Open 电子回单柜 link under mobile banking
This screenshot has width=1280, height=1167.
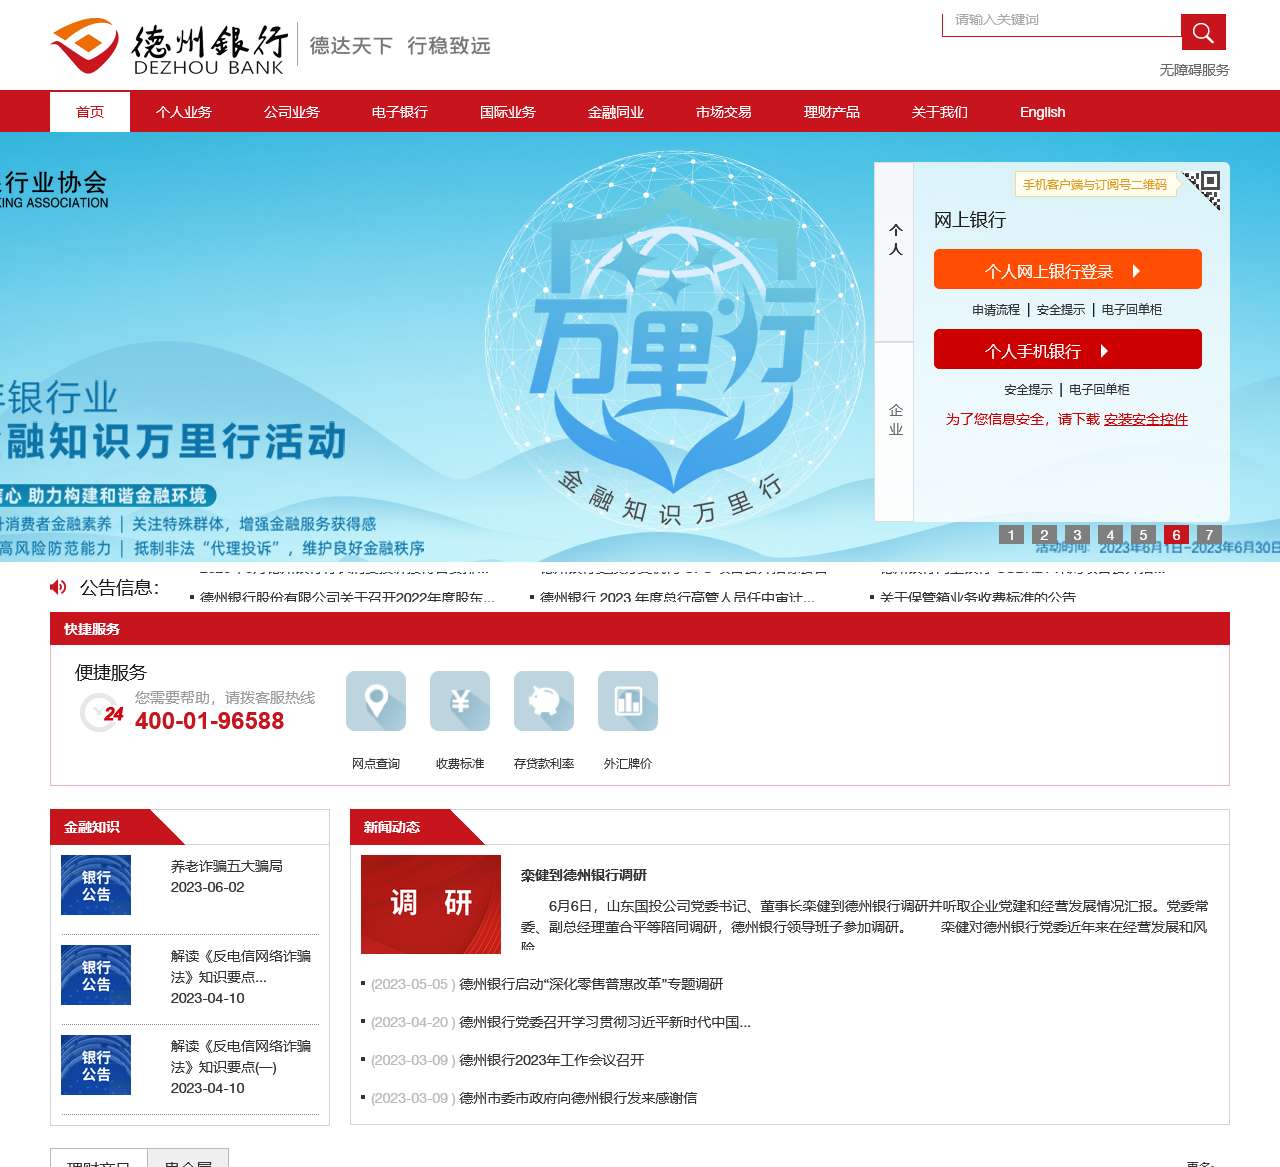(1099, 390)
